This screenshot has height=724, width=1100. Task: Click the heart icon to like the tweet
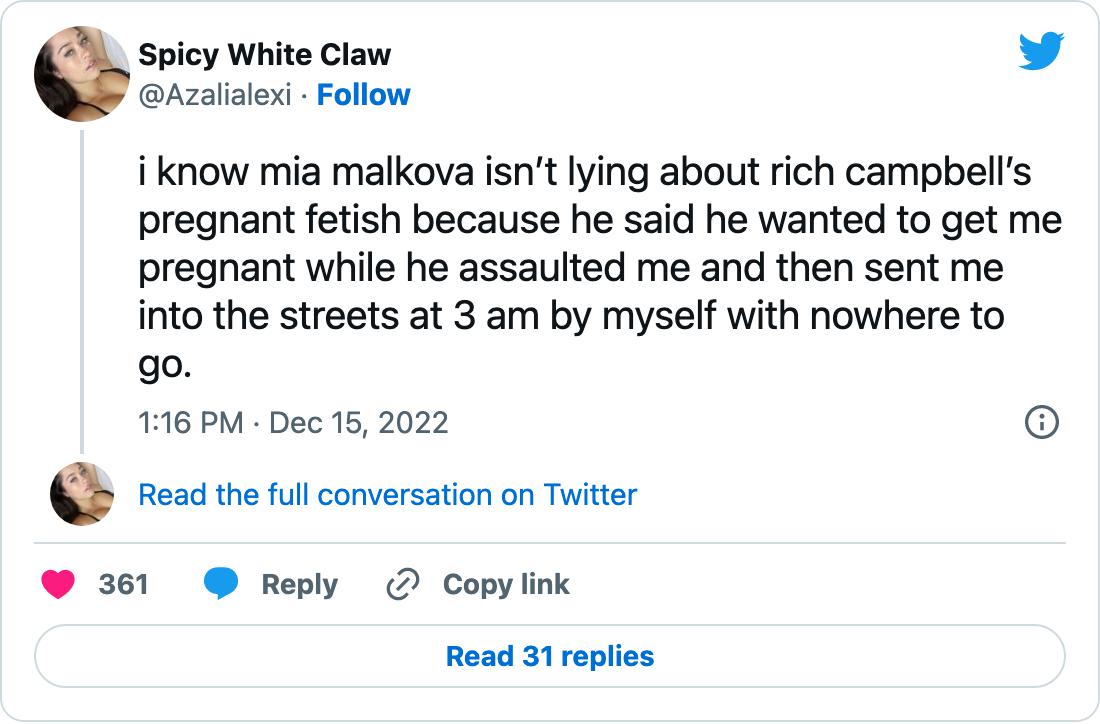point(59,584)
